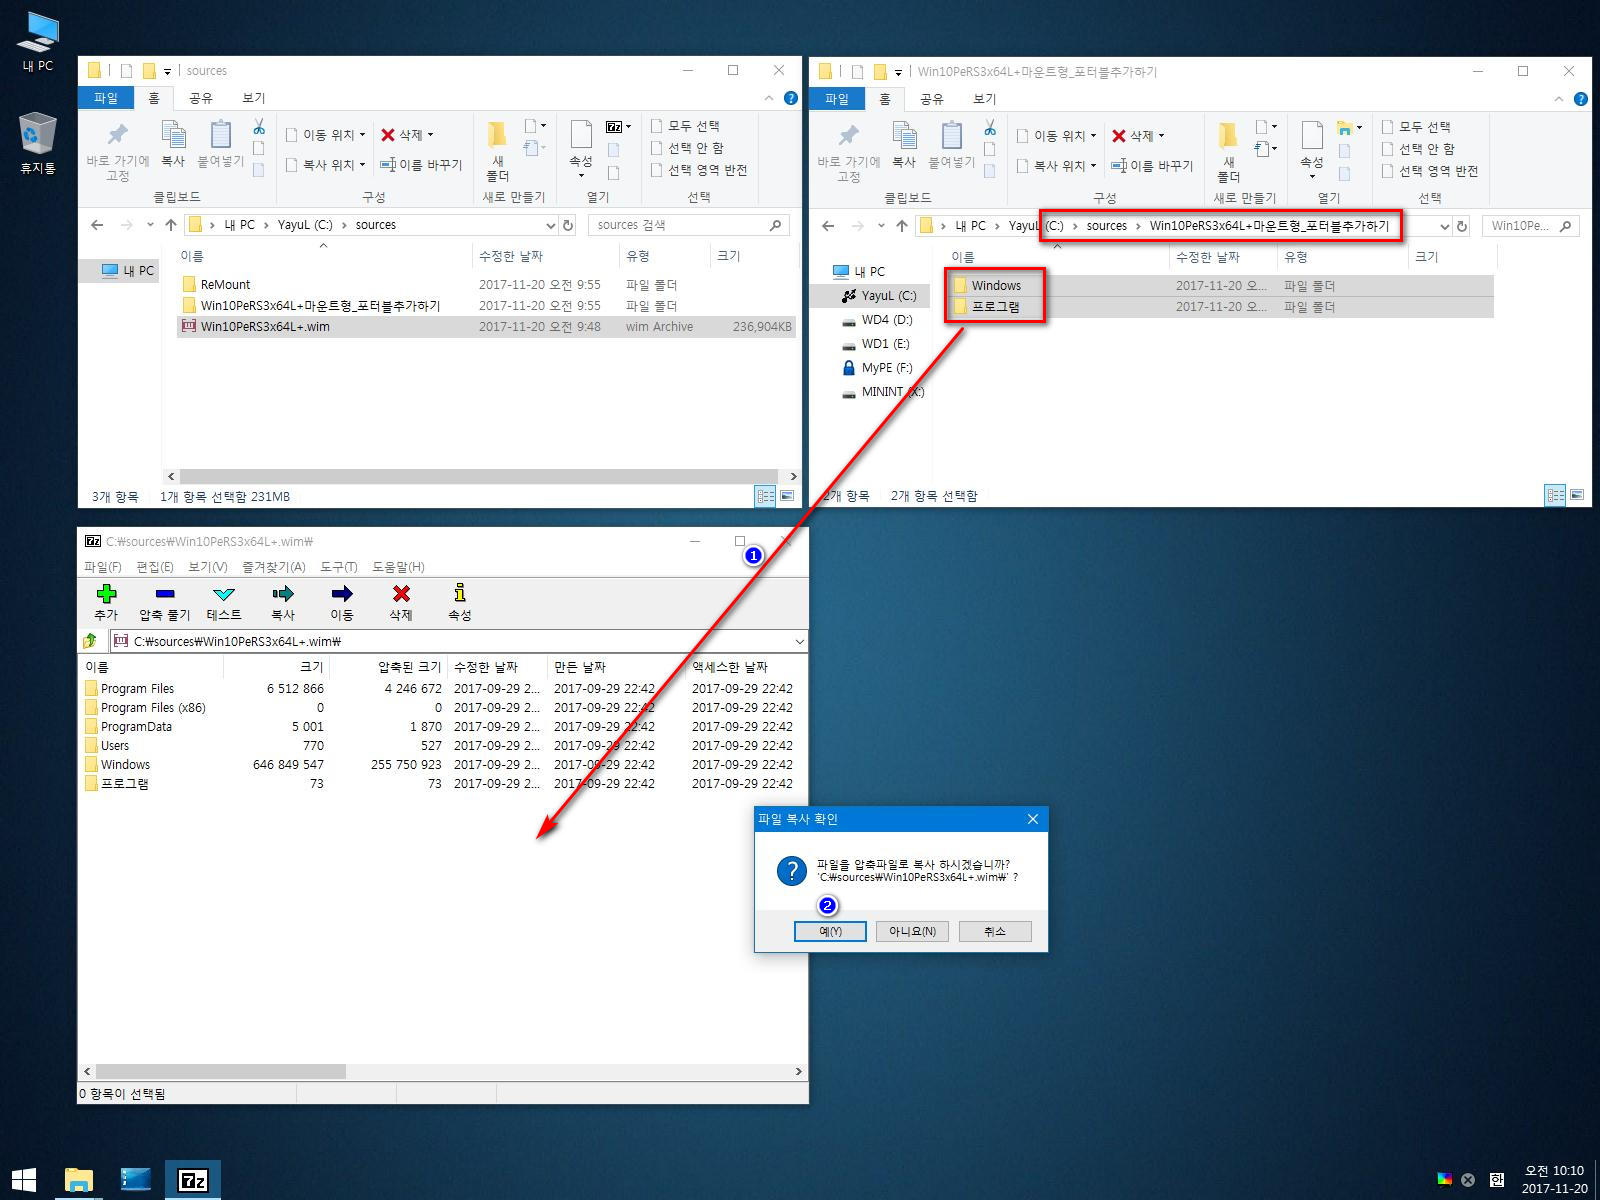
Task: Click the Windows Start button
Action: tap(23, 1180)
